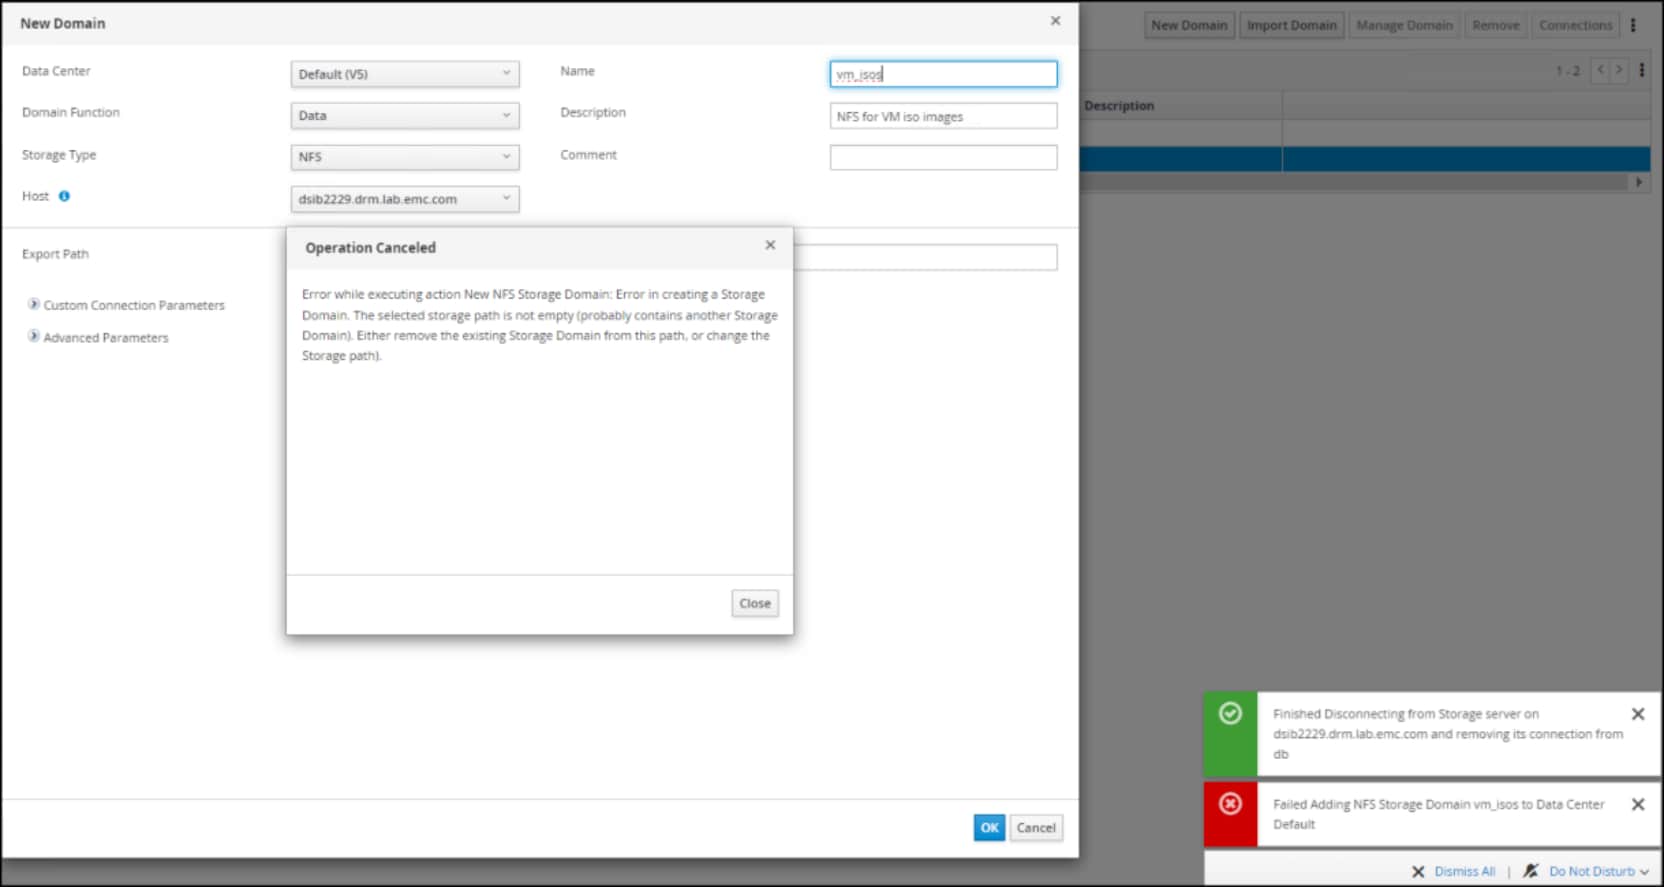The height and width of the screenshot is (887, 1664).
Task: Go to previous page of storage list
Action: coord(1600,70)
